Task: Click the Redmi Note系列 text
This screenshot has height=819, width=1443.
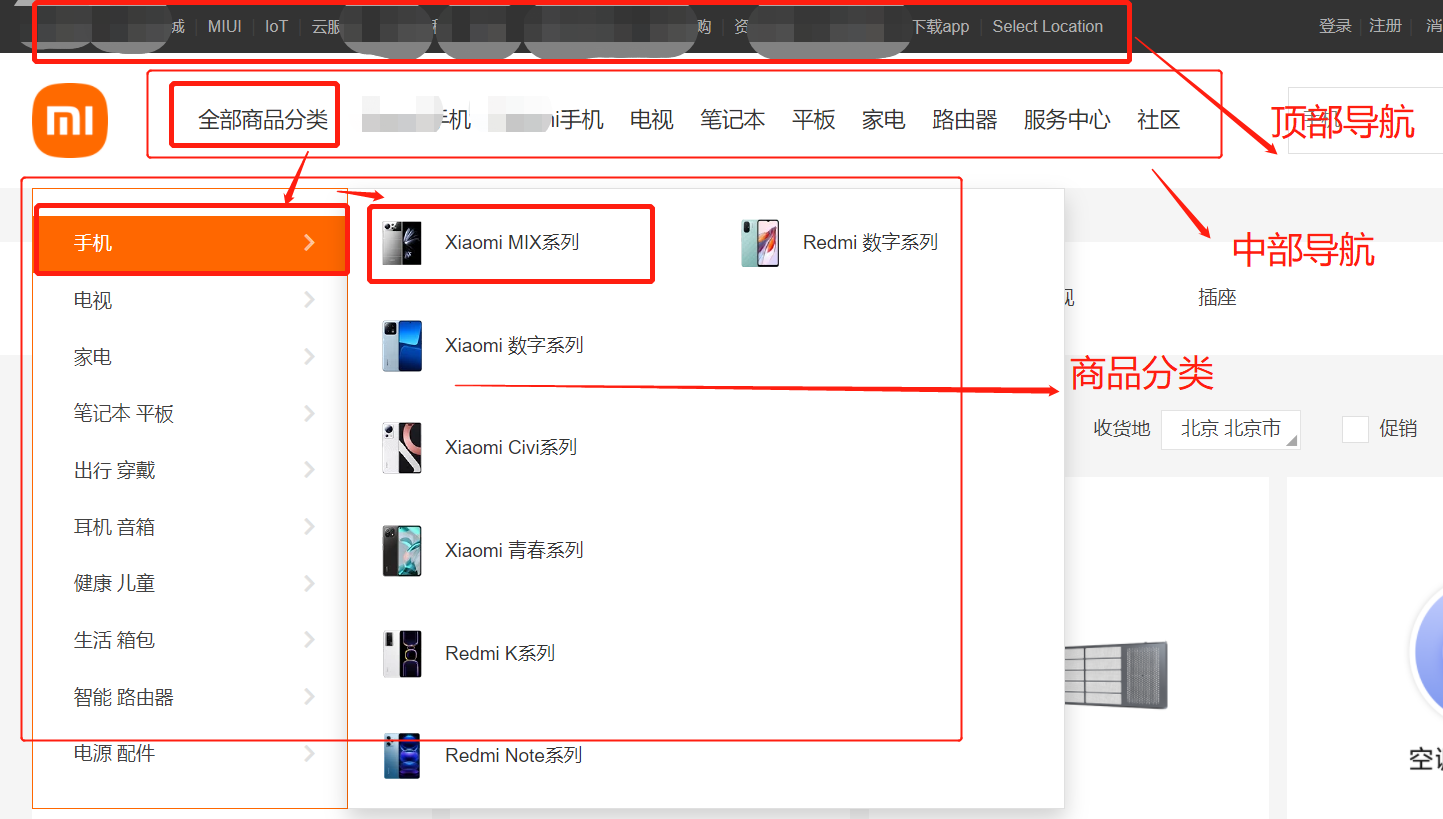Action: (513, 755)
